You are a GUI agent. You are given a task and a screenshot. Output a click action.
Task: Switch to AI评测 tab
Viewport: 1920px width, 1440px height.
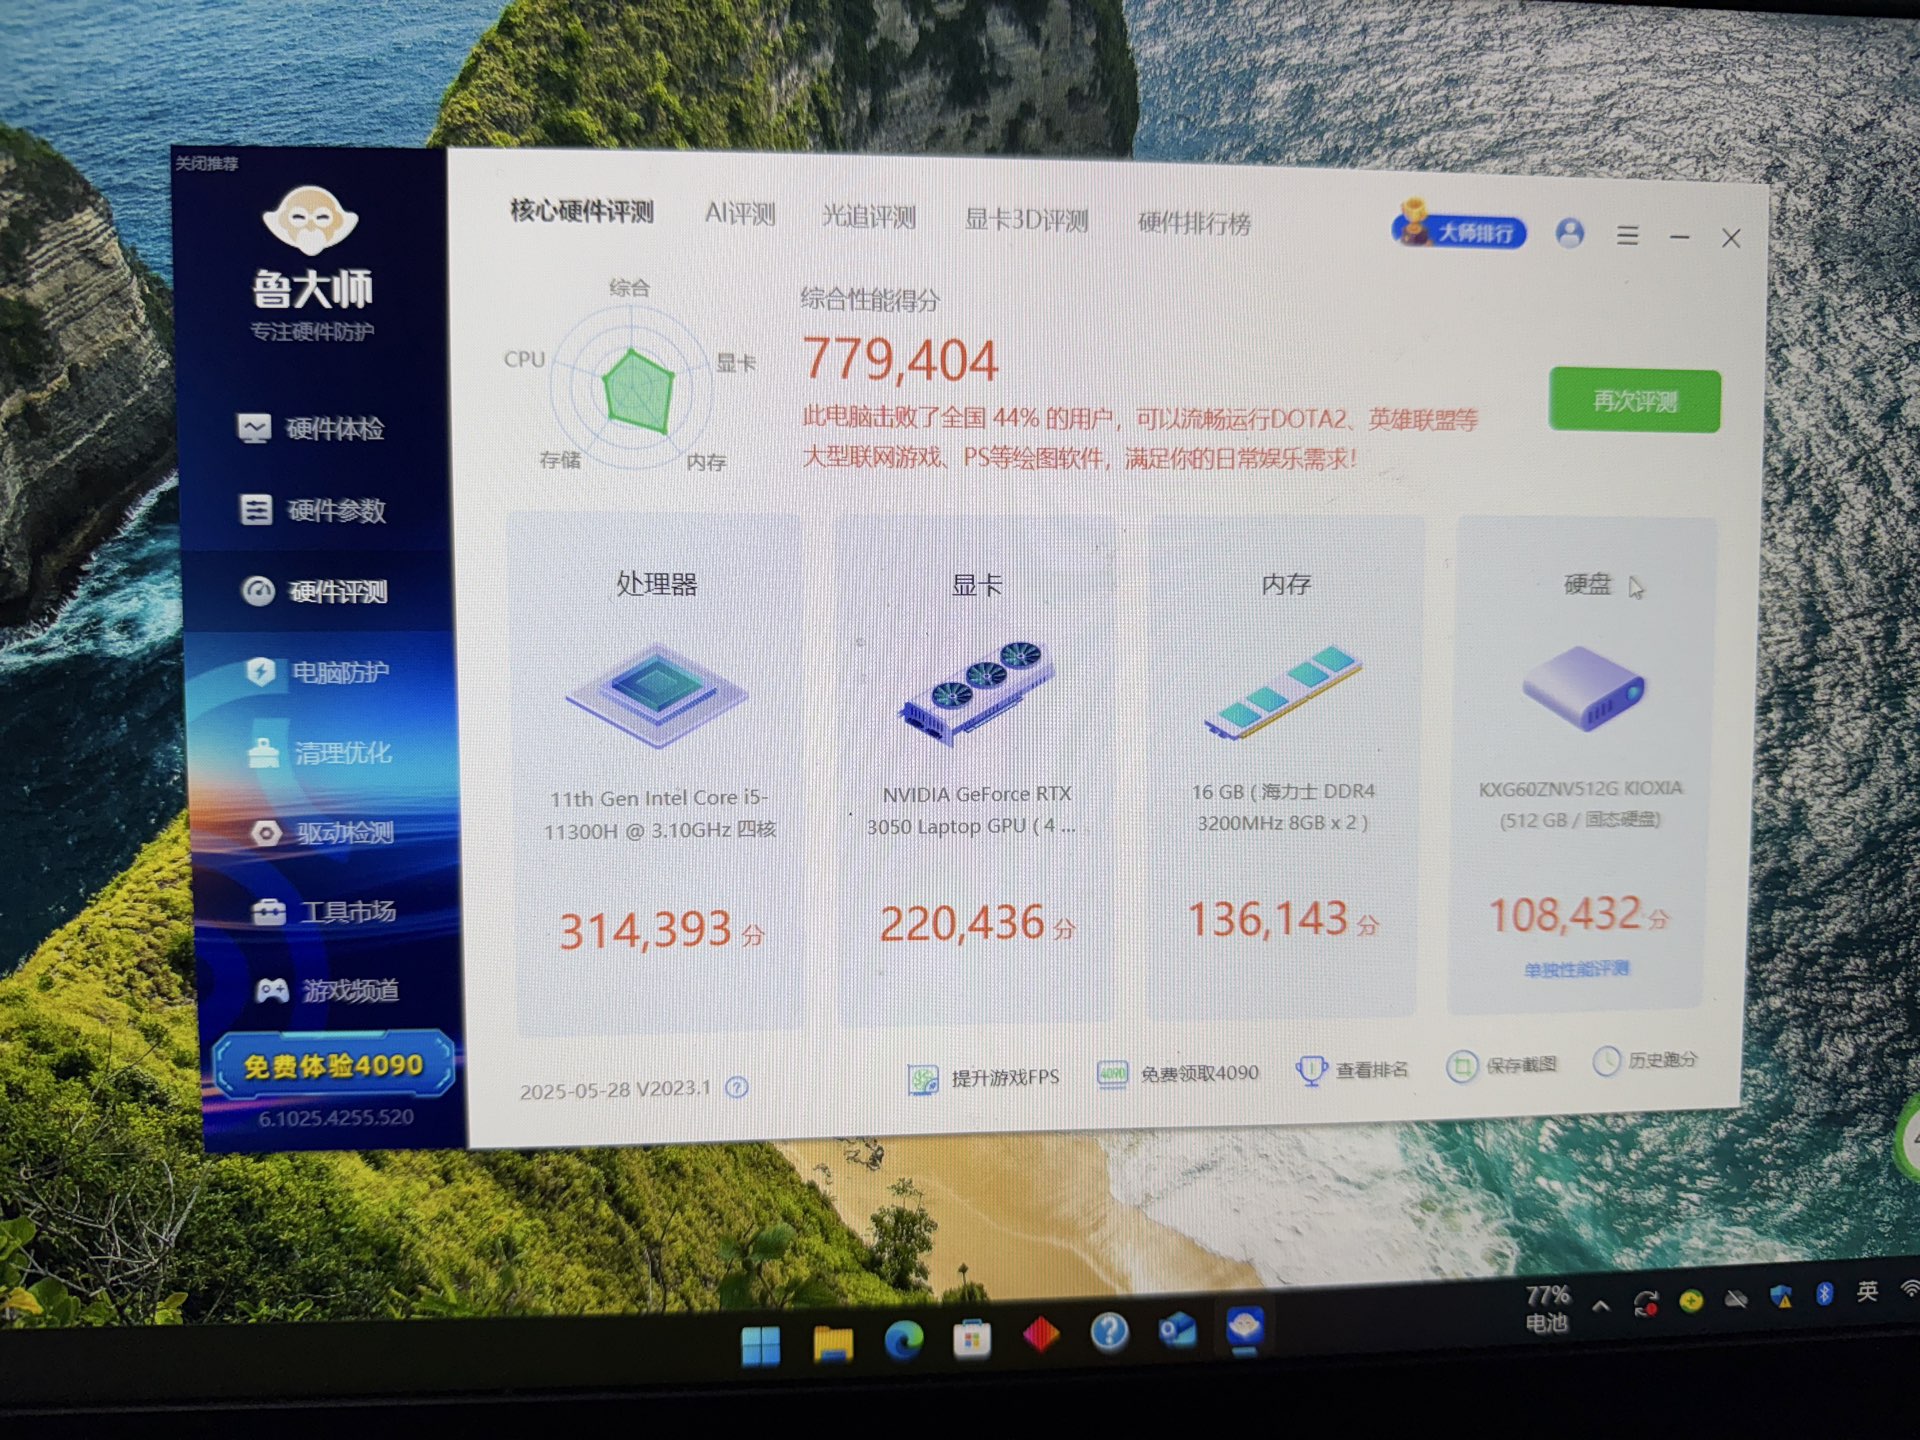coord(740,214)
